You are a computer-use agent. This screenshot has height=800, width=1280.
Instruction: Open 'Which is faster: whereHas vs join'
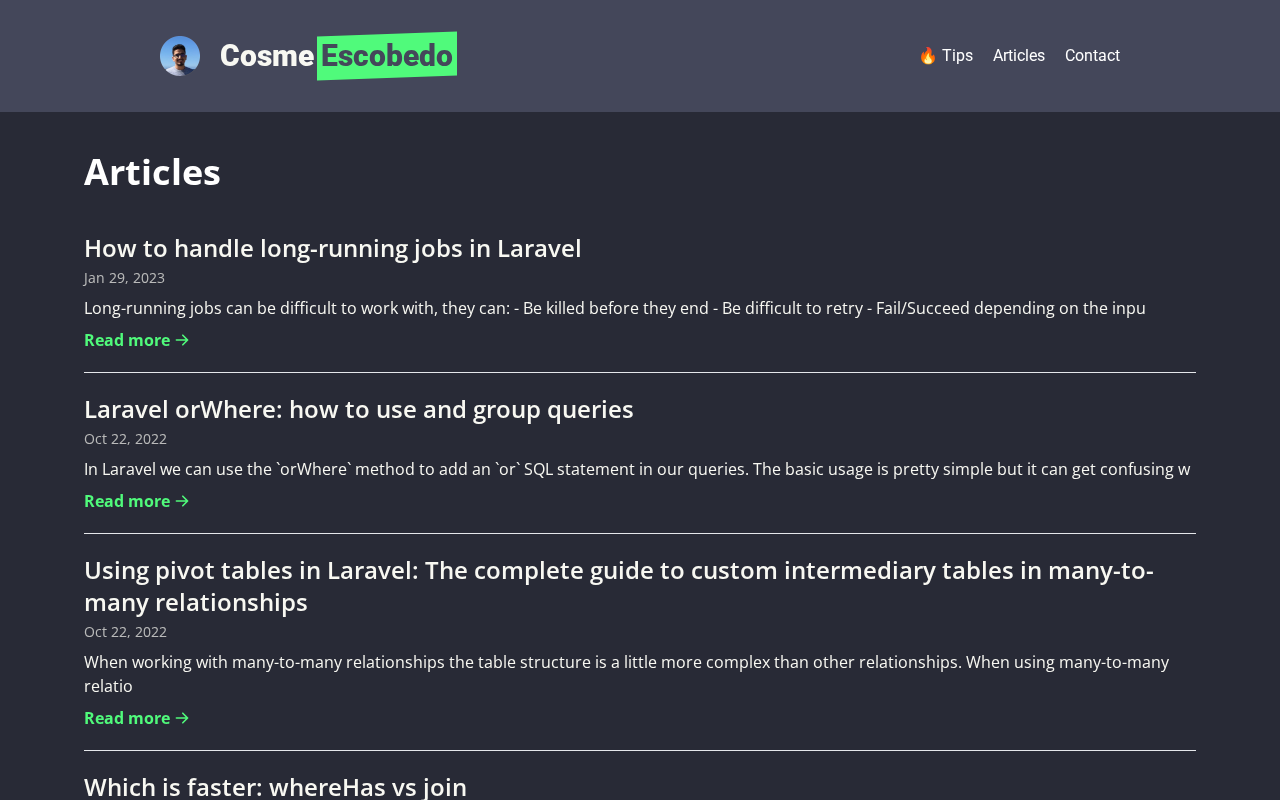coord(275,786)
